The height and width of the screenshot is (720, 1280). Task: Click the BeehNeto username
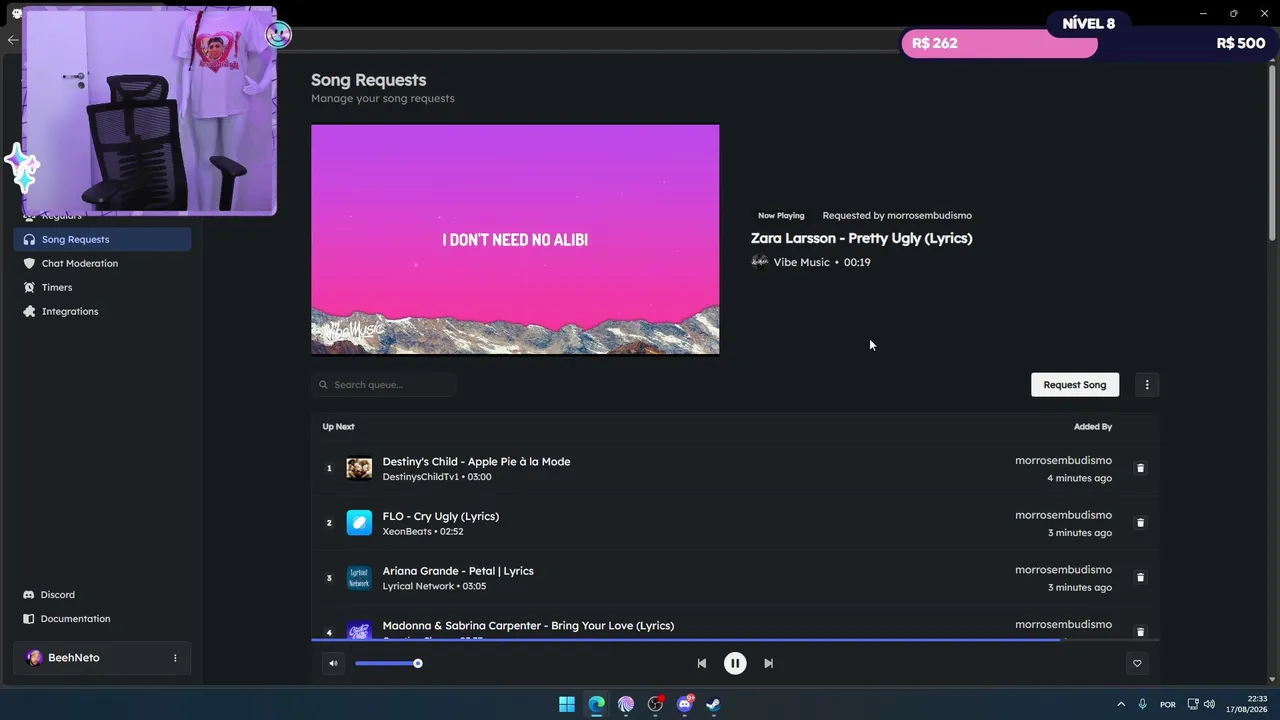[74, 658]
